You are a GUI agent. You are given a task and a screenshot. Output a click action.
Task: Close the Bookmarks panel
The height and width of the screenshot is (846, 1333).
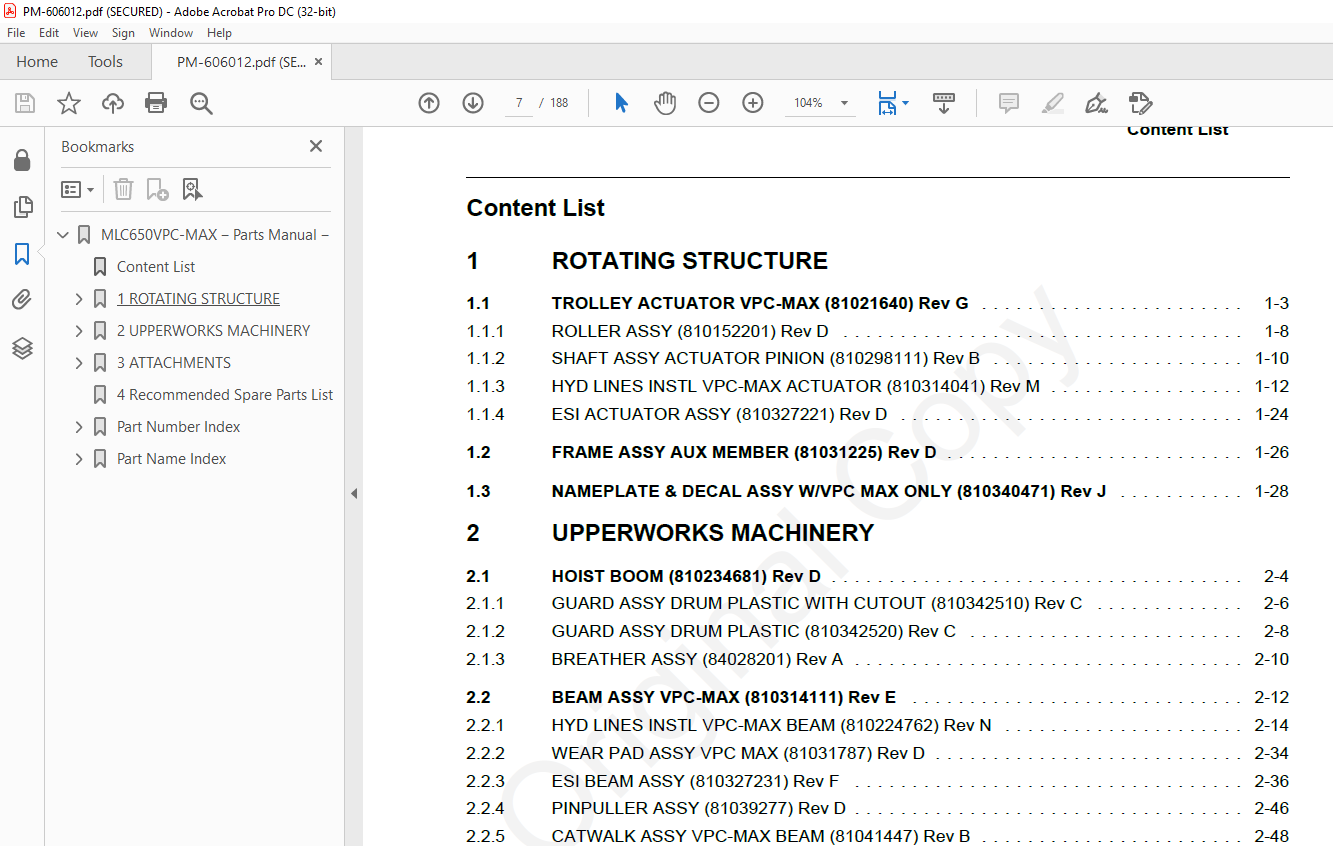pos(316,146)
